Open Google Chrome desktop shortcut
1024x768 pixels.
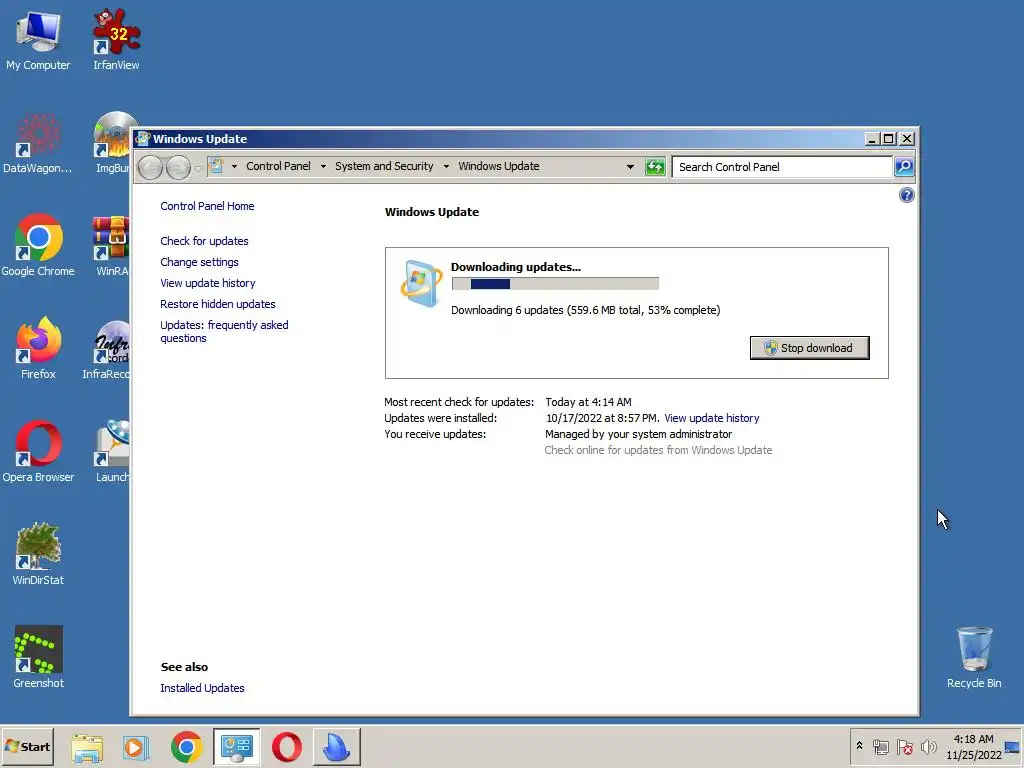[x=38, y=246]
